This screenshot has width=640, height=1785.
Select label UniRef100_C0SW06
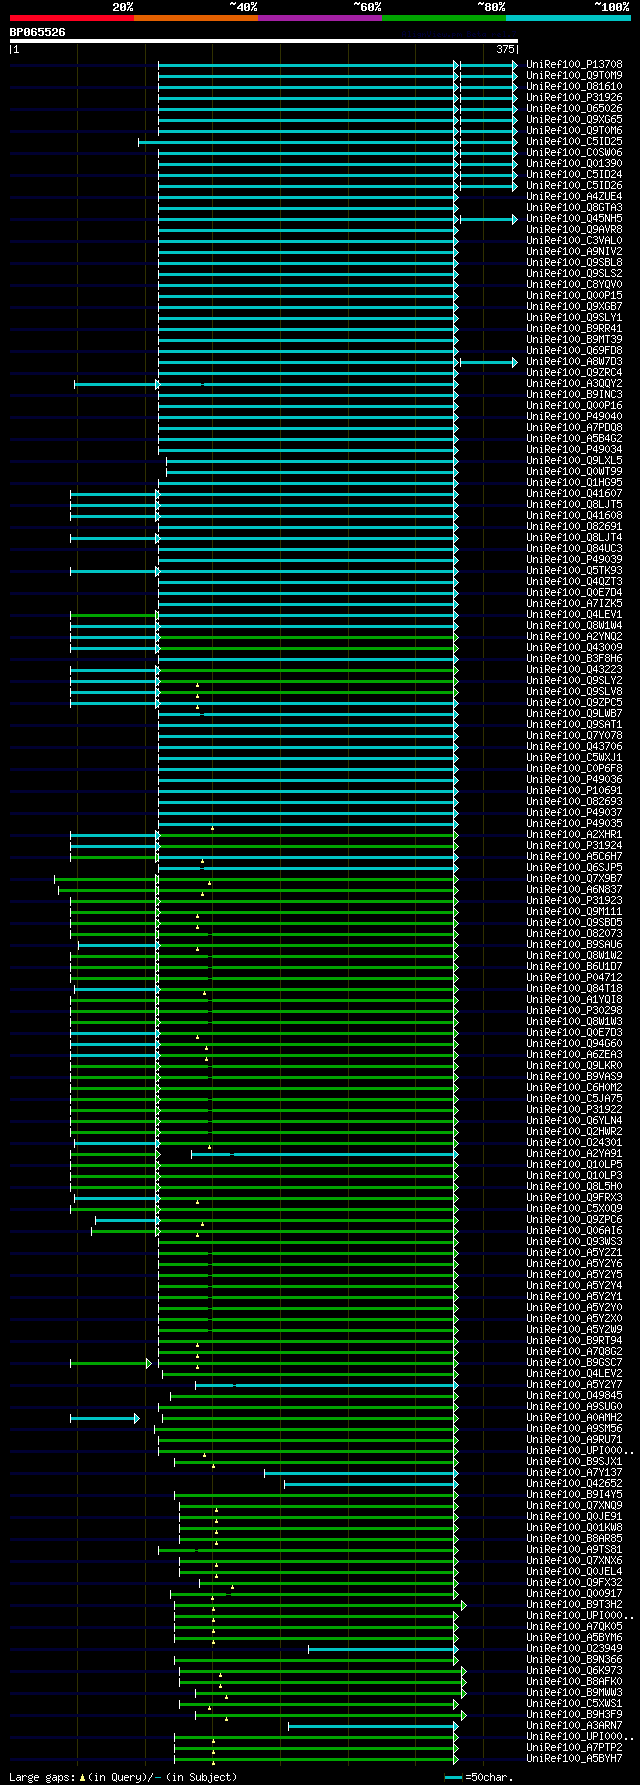point(574,153)
